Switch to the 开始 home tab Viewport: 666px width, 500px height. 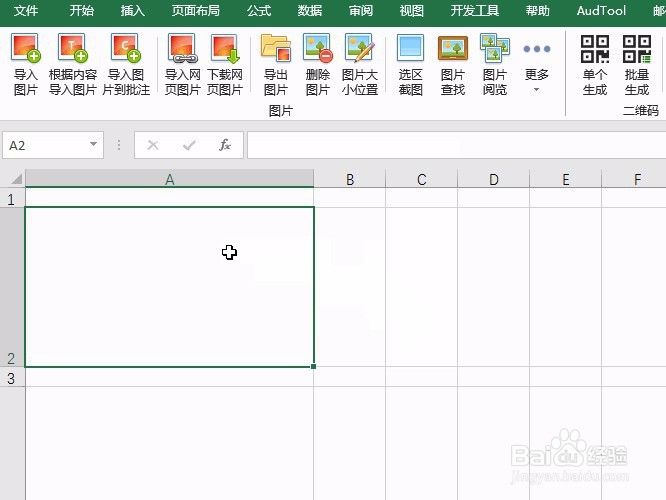(x=82, y=11)
